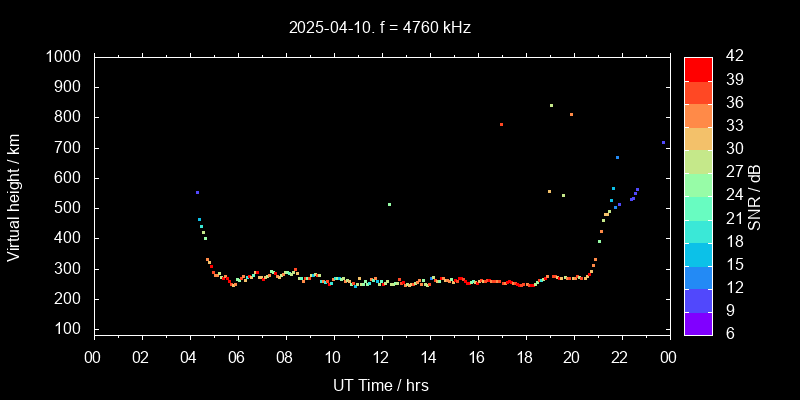Click the red 39–42 dB colorbar segment
This screenshot has width=800, height=400.
[698, 68]
